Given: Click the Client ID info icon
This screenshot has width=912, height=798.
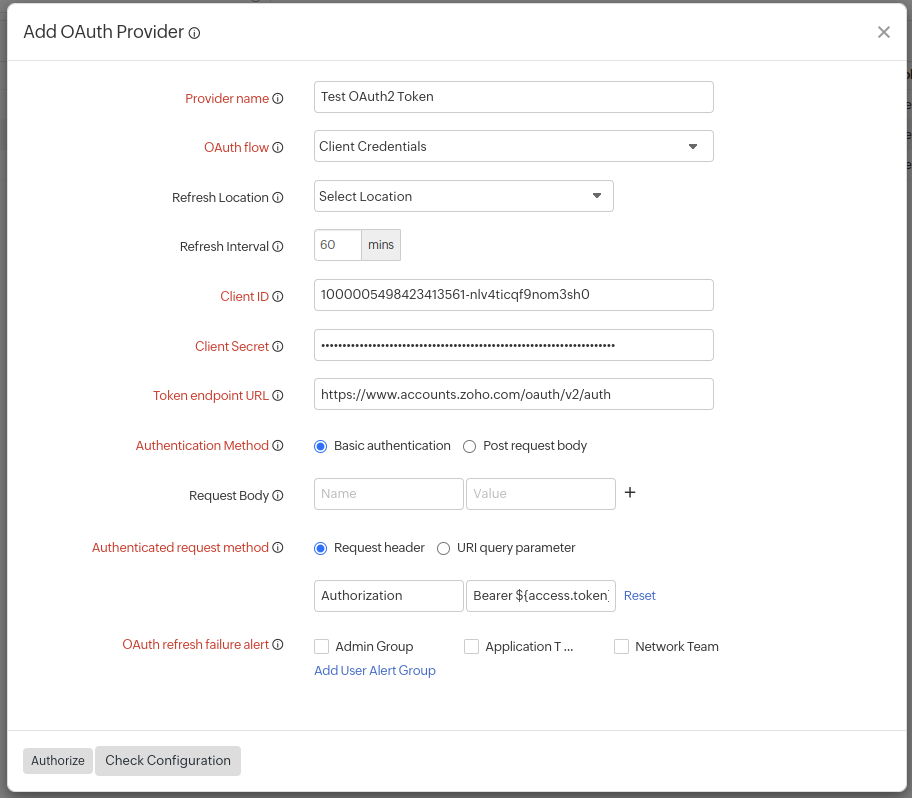Looking at the screenshot, I should tap(278, 296).
